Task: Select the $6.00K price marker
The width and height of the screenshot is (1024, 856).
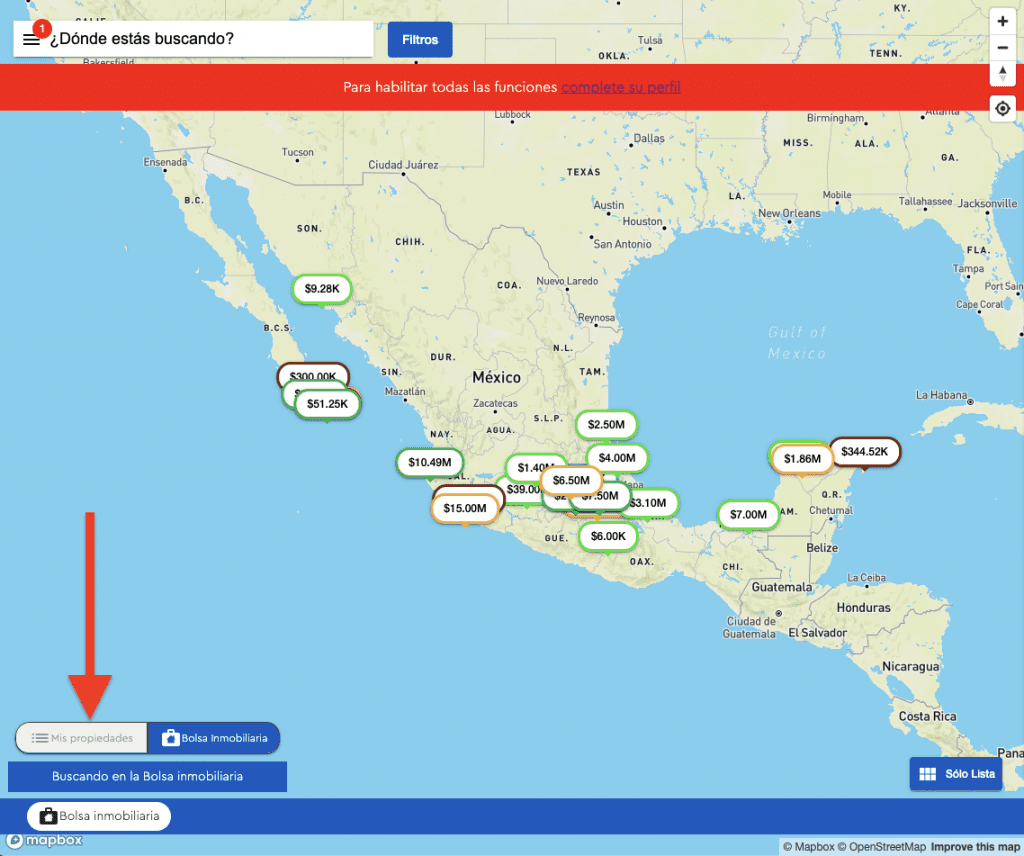Action: (x=608, y=536)
